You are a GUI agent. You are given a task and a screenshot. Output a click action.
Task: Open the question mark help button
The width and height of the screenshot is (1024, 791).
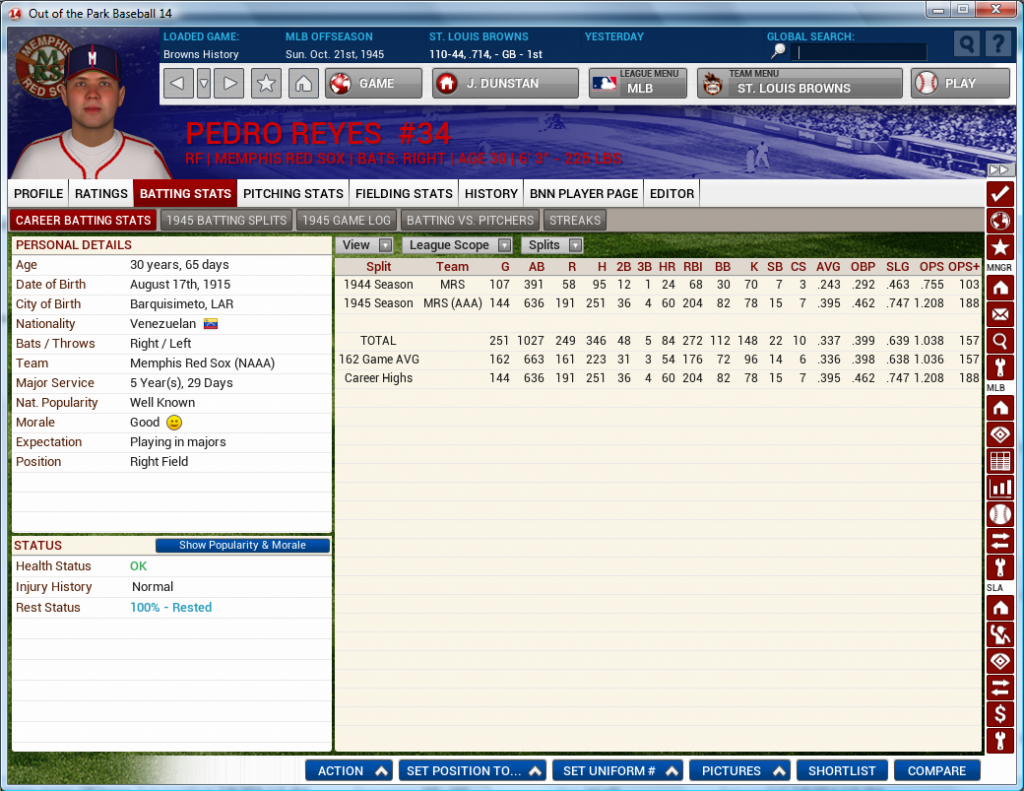coord(998,44)
